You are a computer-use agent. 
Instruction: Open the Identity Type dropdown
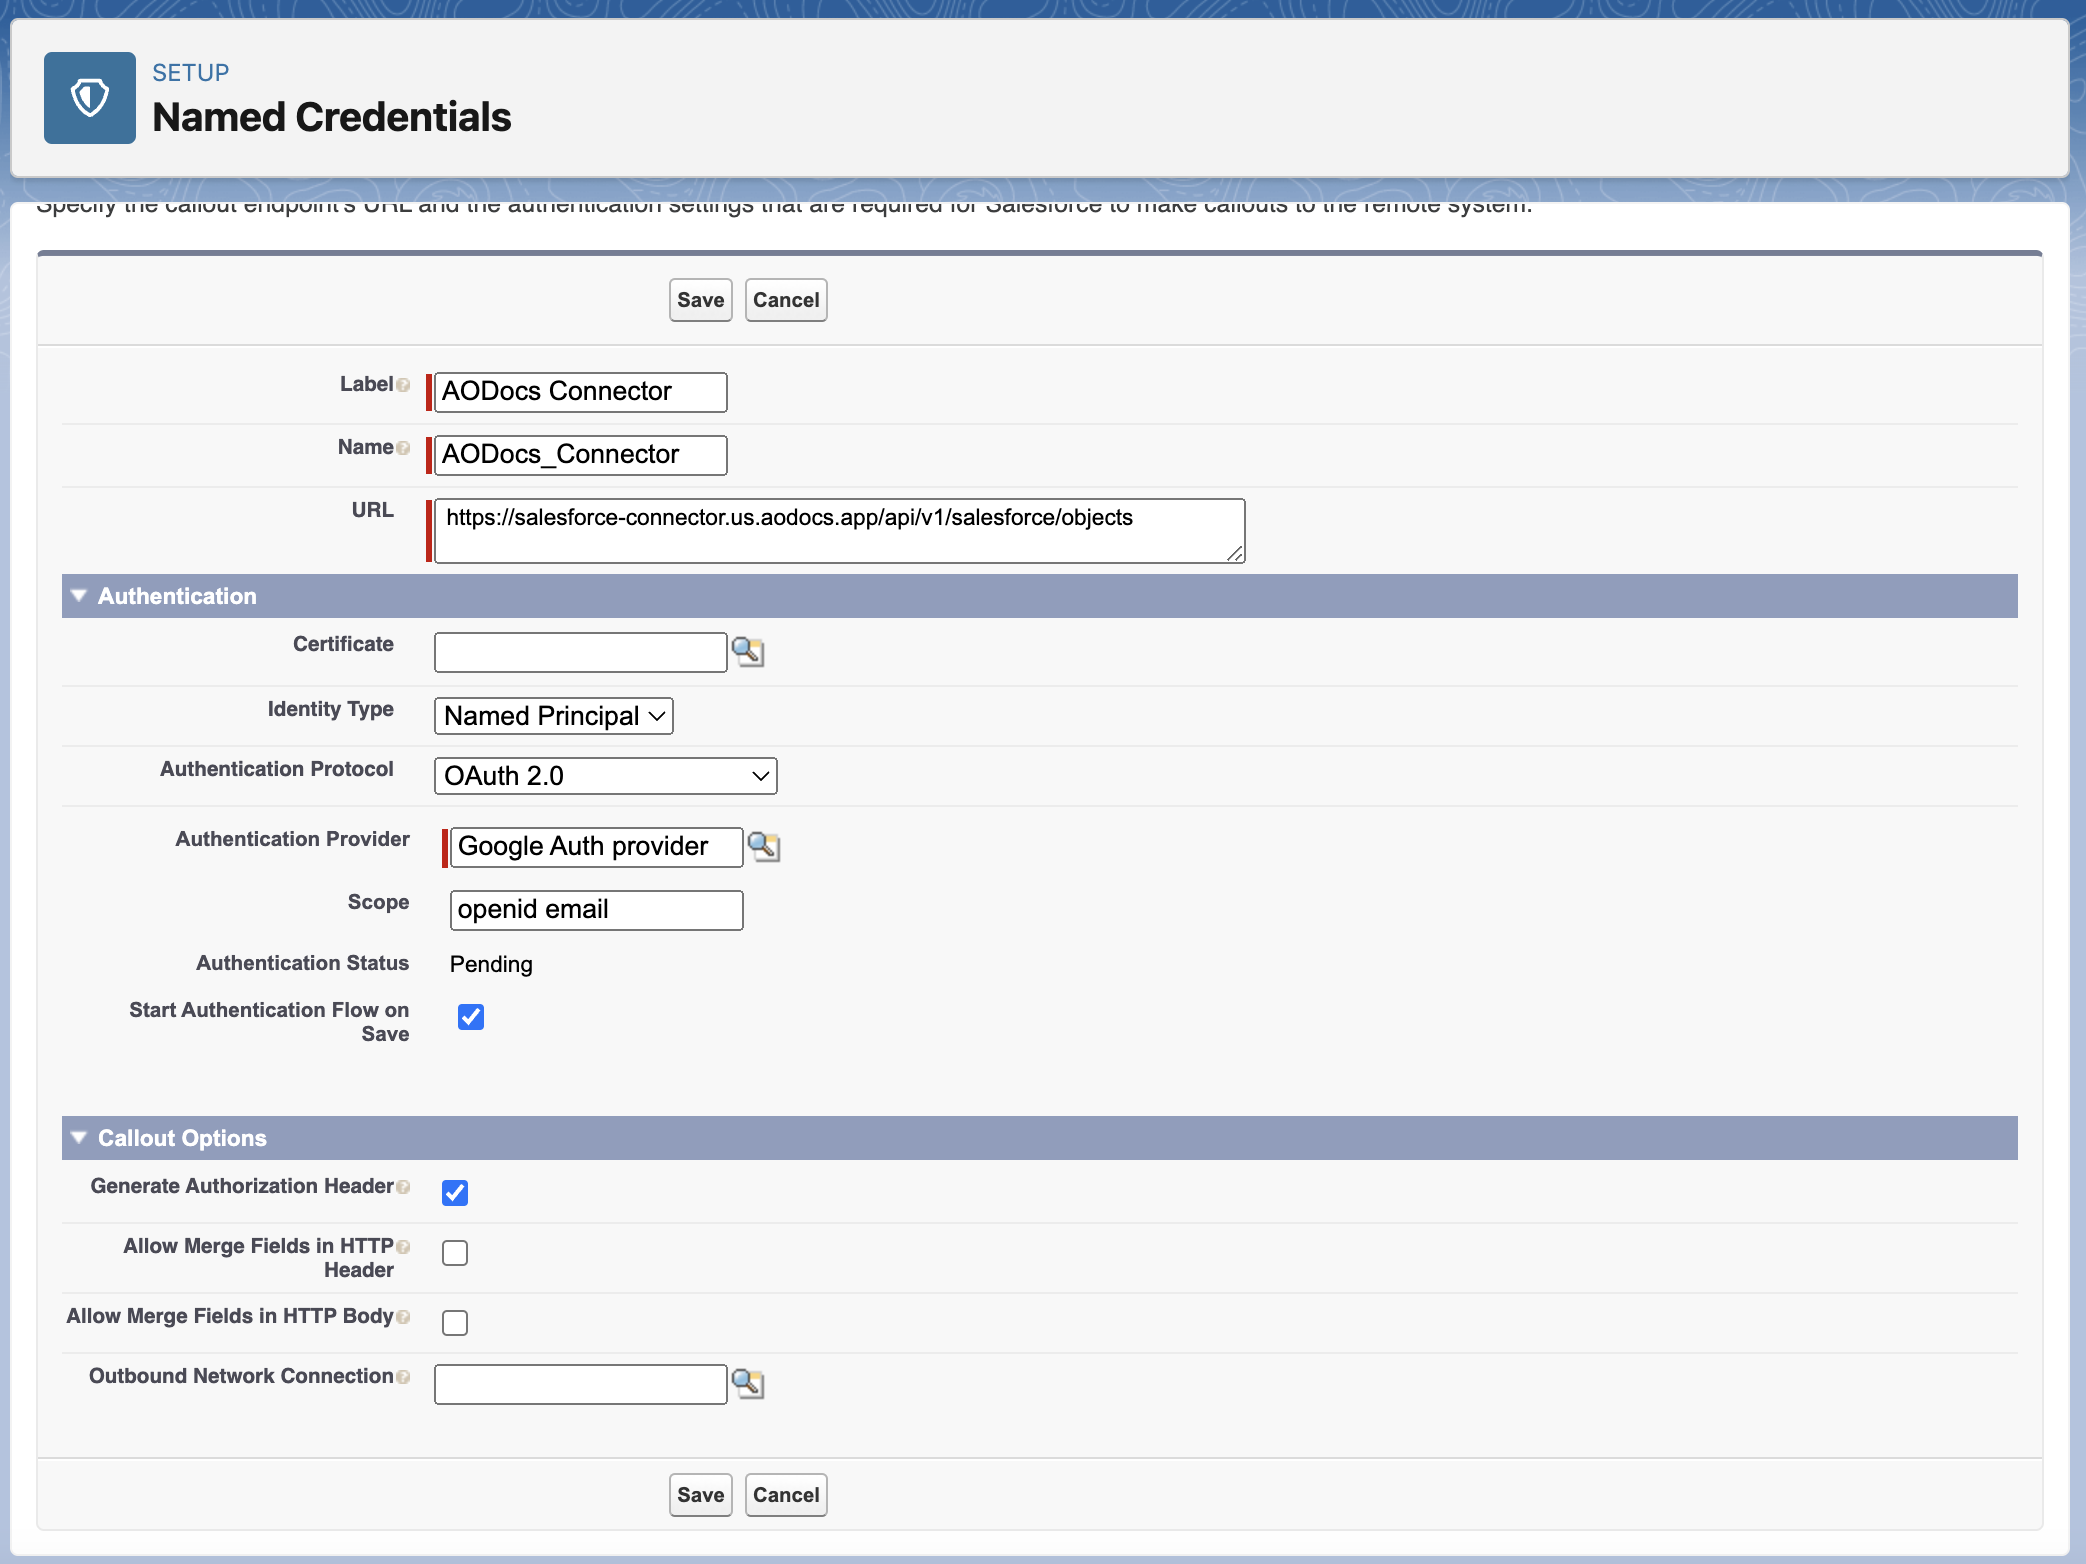tap(553, 716)
